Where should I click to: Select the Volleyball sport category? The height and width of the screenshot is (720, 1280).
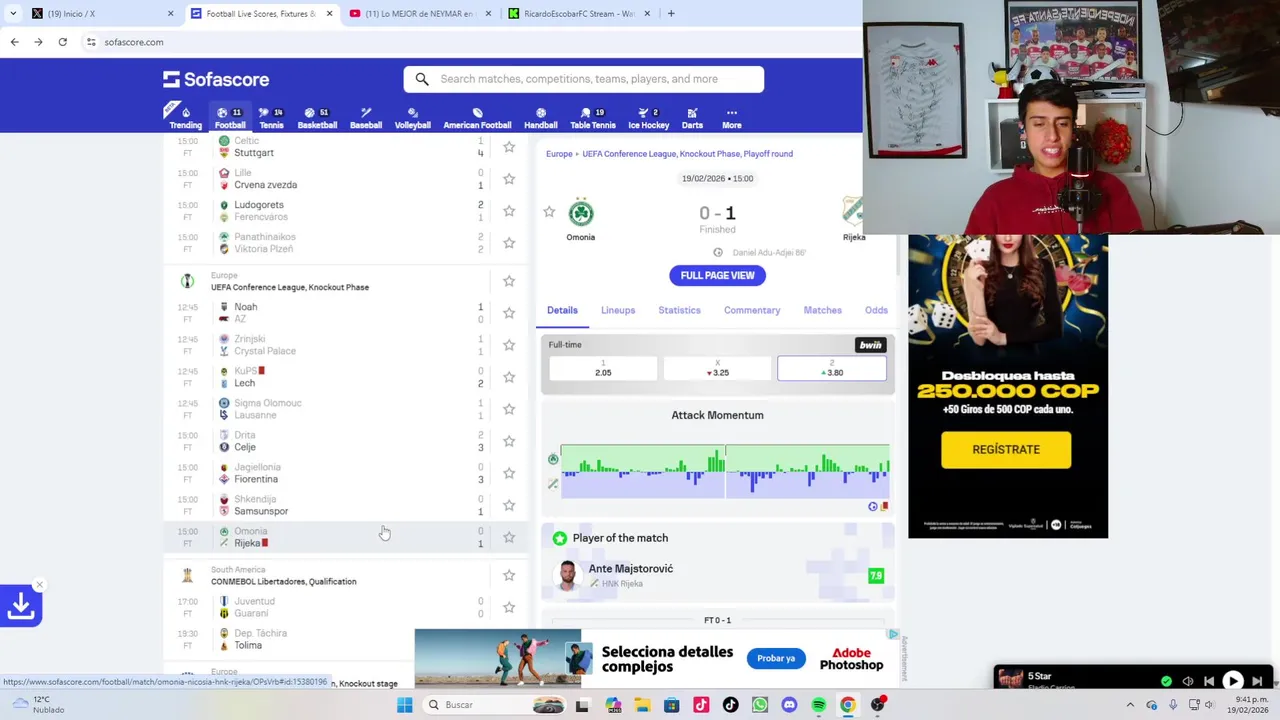[412, 118]
